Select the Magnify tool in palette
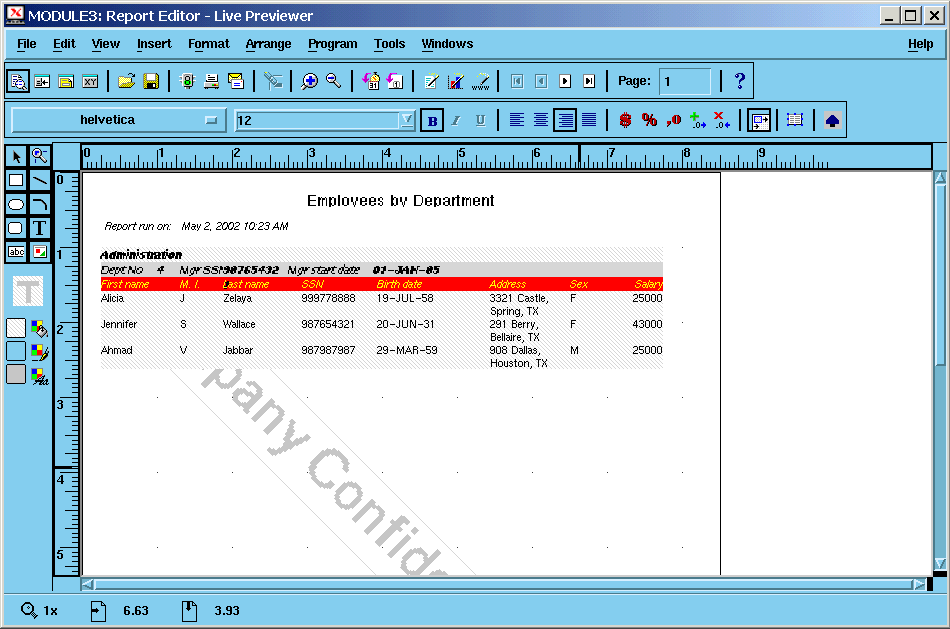This screenshot has width=950, height=629. point(40,156)
